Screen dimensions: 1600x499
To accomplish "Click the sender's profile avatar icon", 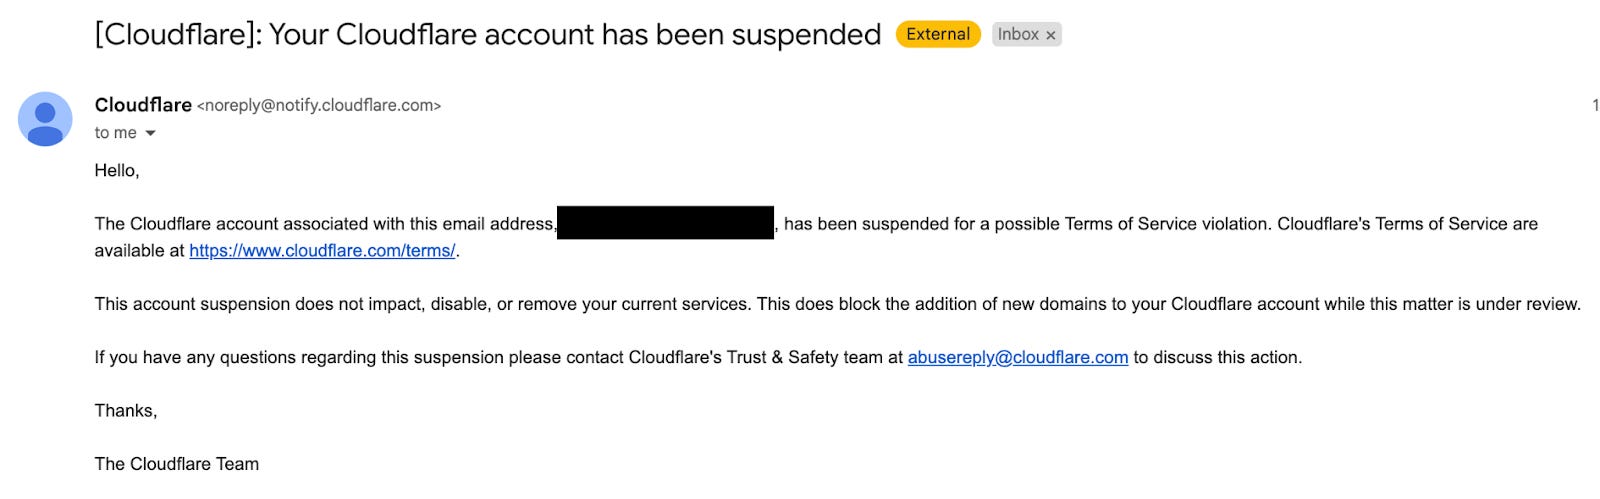I will [x=45, y=119].
